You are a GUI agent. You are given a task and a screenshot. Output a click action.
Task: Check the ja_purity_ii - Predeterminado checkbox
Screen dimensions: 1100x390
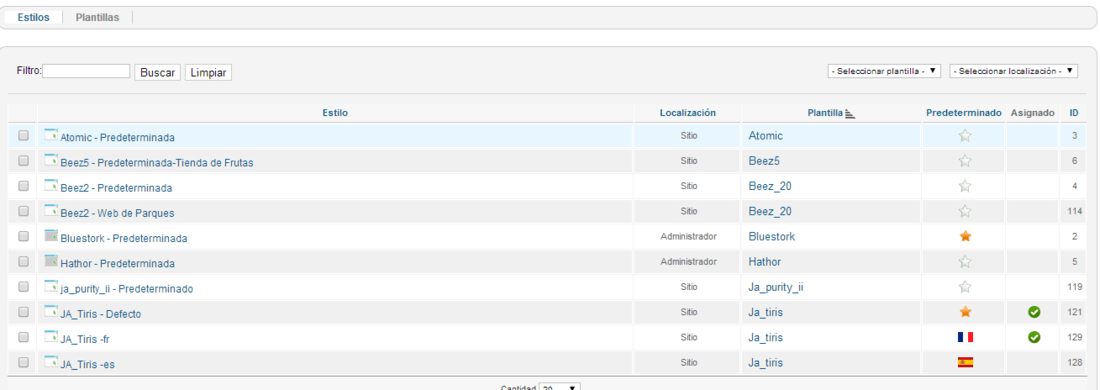[23, 286]
